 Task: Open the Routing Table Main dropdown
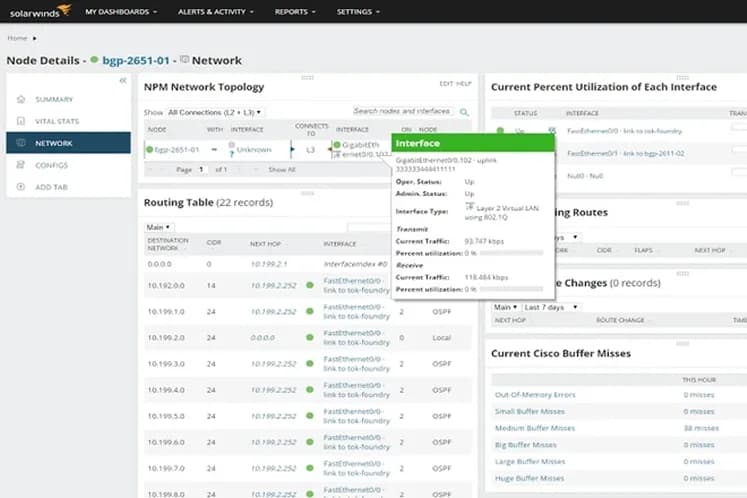tap(159, 227)
